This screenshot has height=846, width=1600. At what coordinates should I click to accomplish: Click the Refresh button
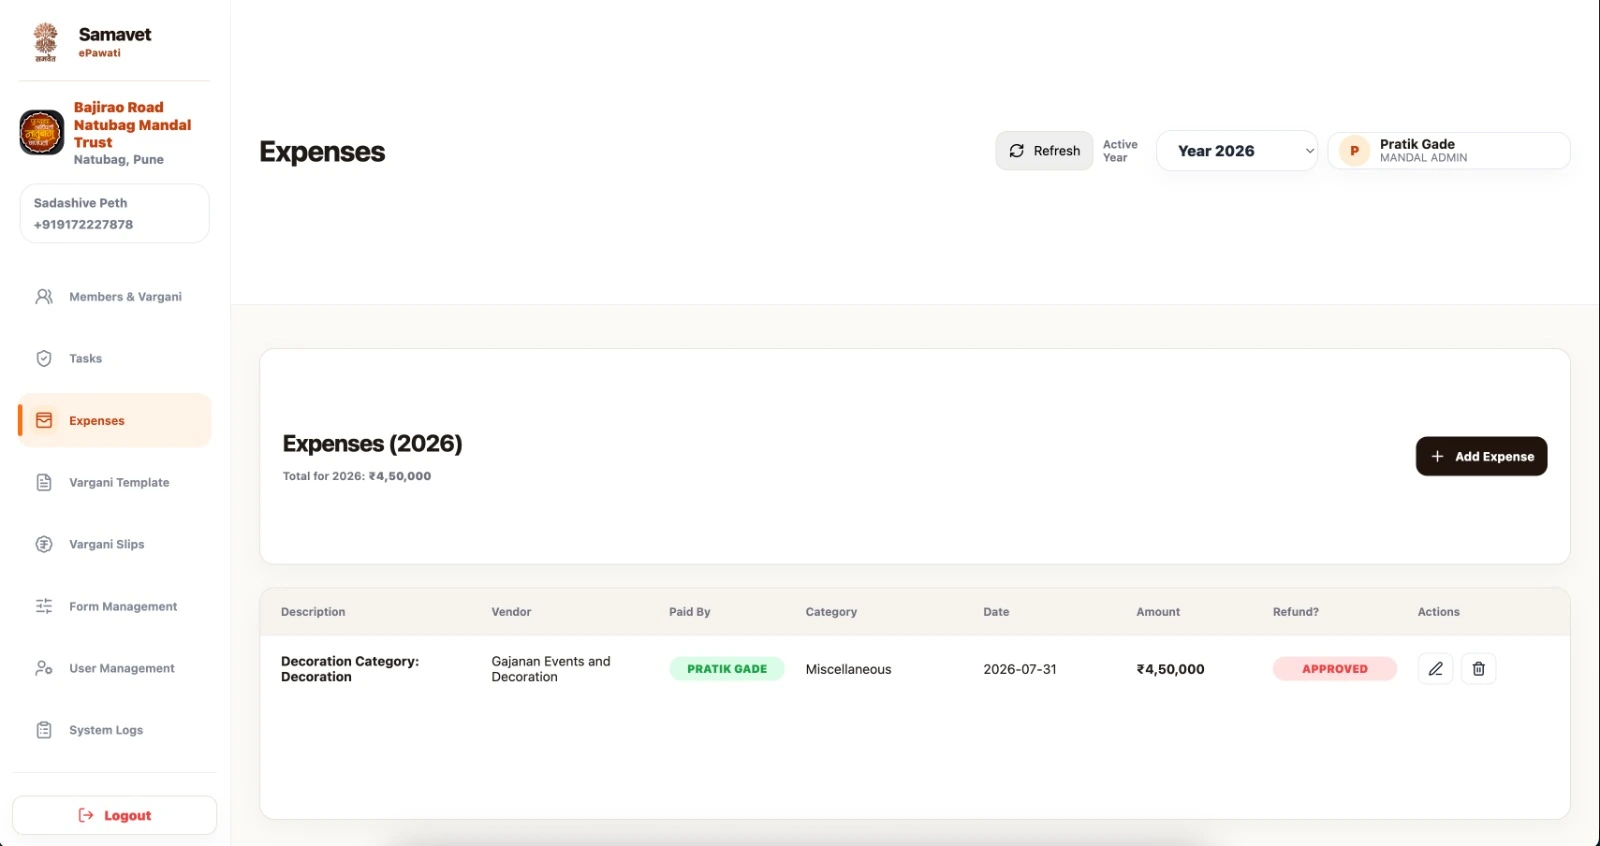coord(1044,151)
